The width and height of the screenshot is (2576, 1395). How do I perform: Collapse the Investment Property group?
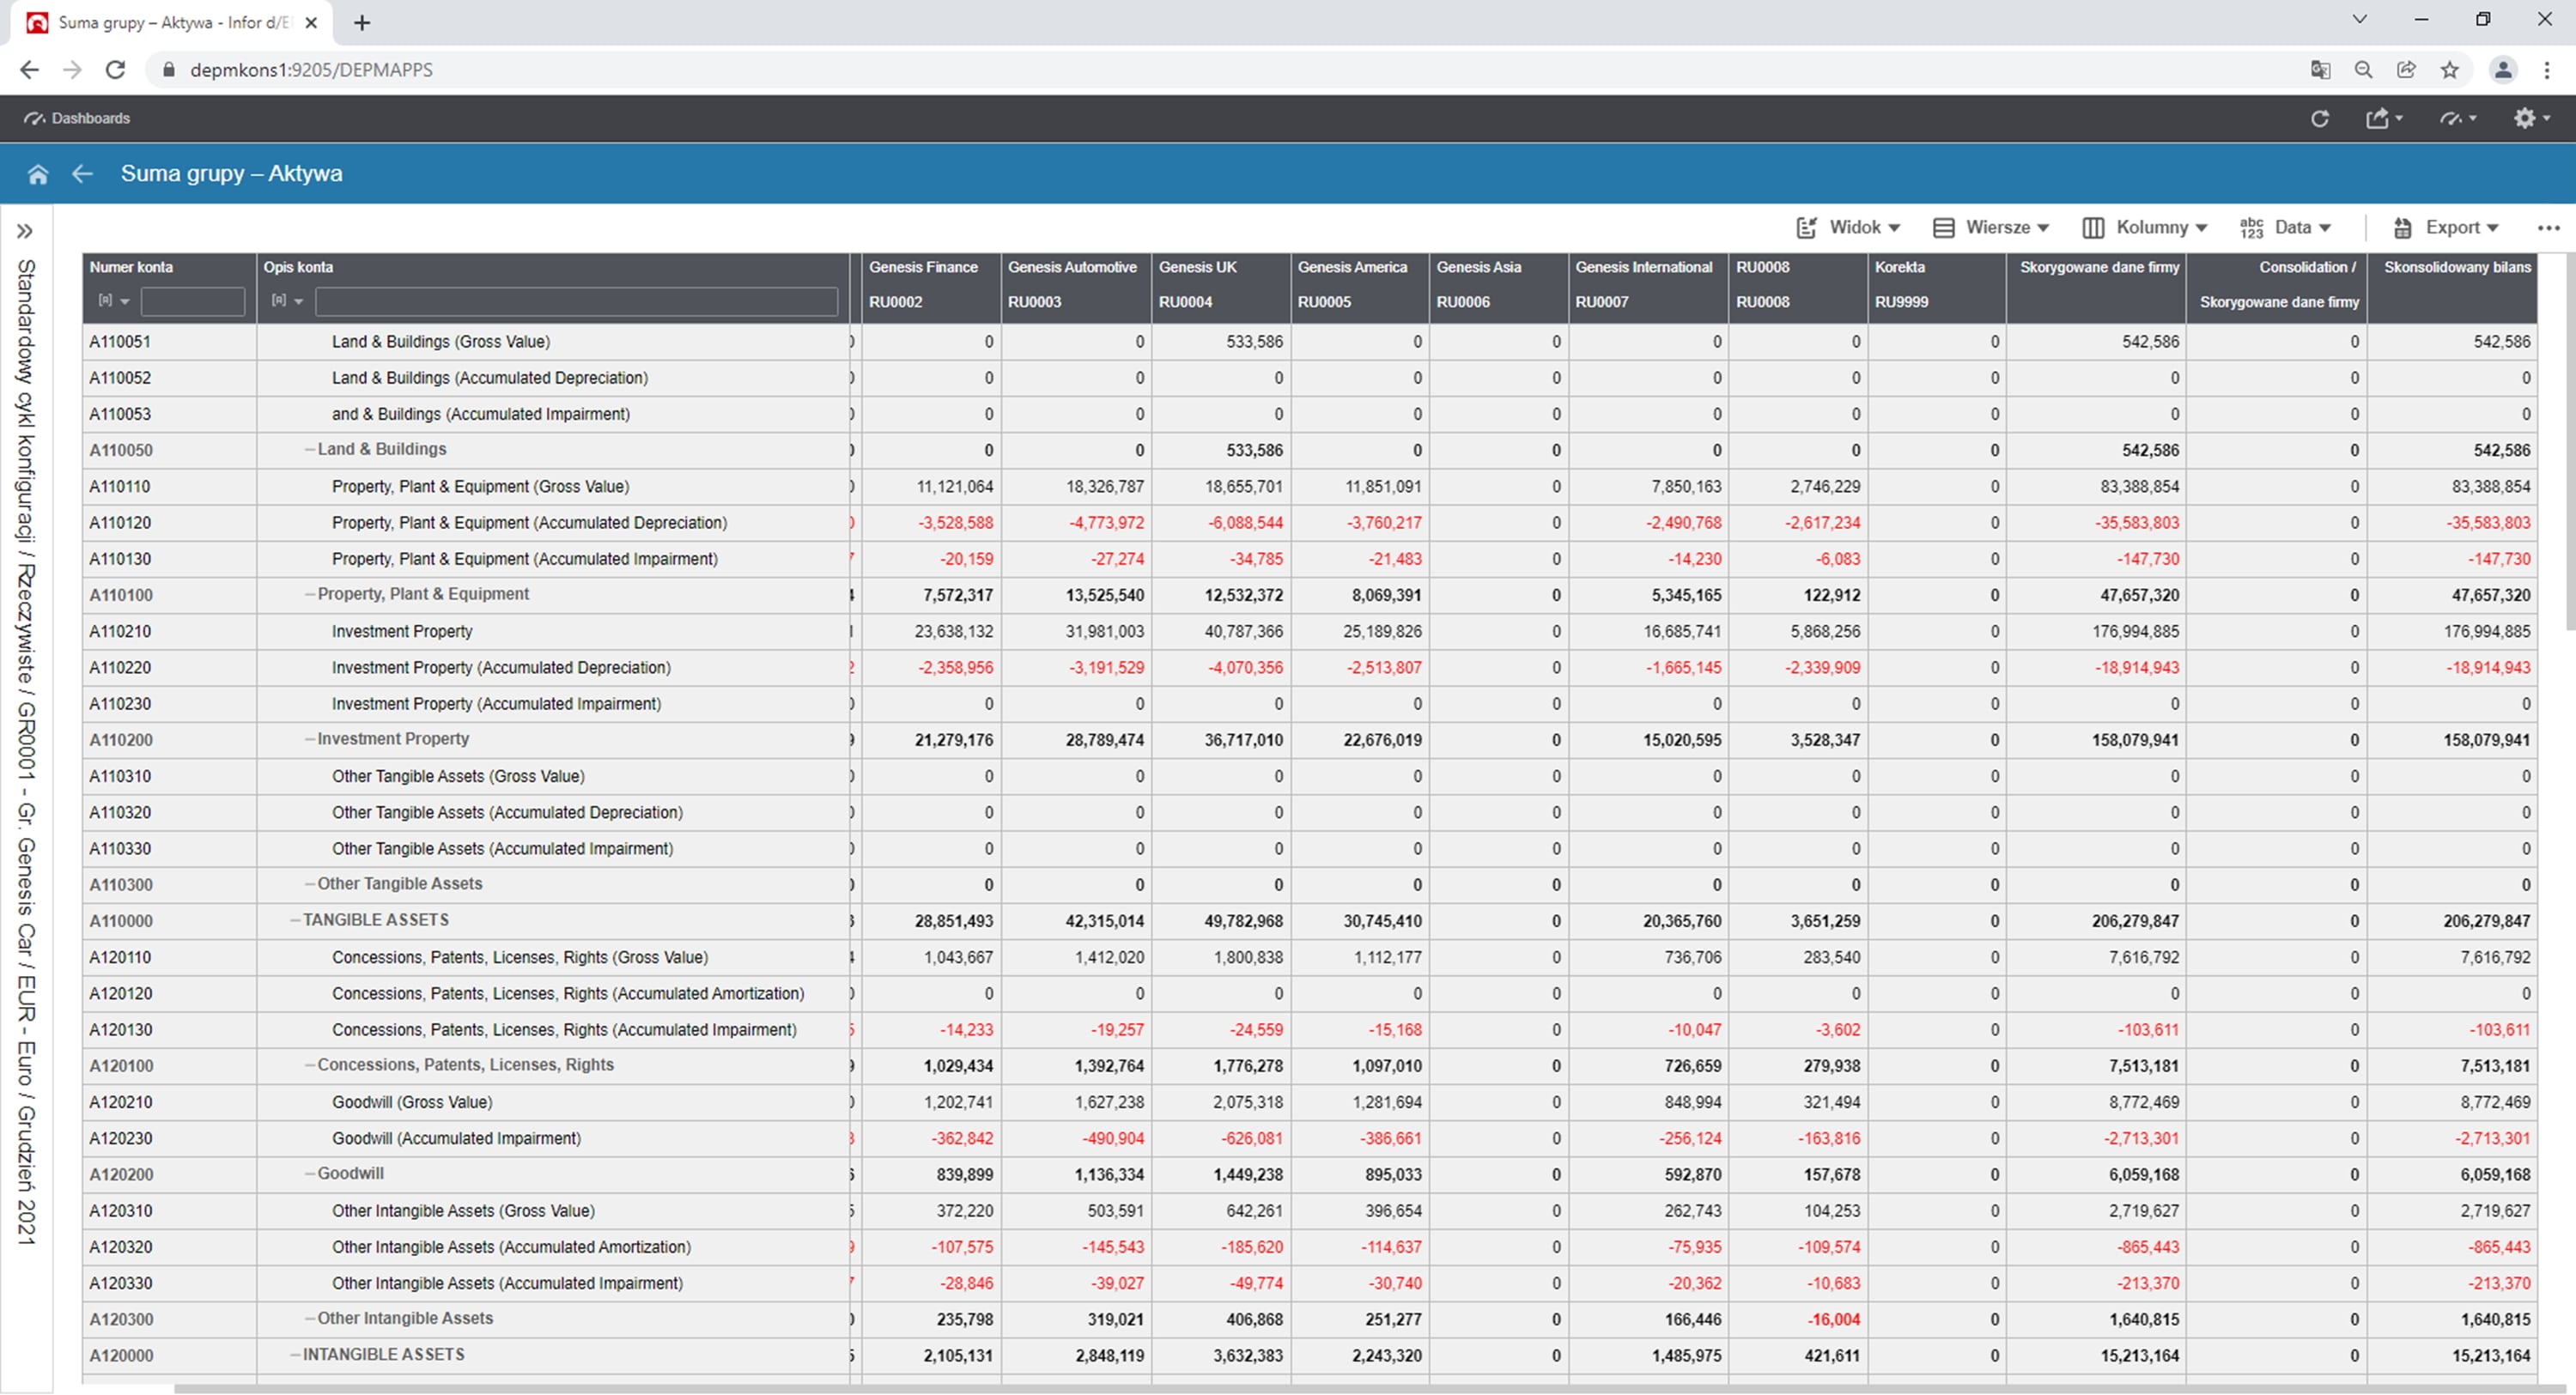click(x=310, y=739)
